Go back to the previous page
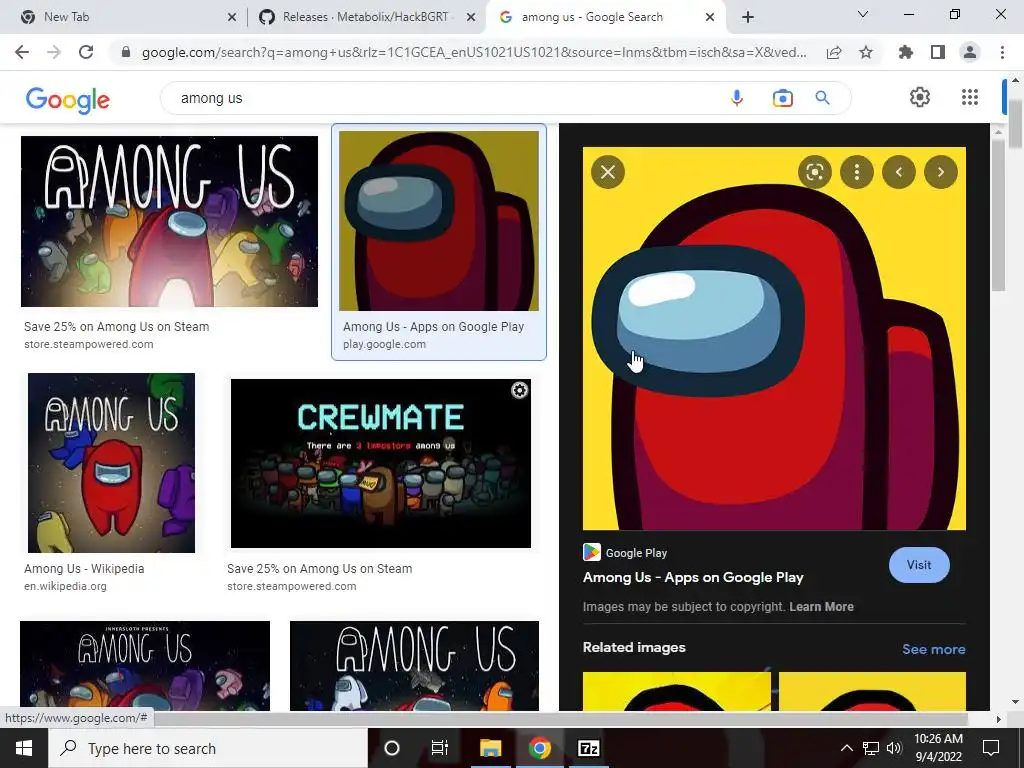 click(22, 52)
